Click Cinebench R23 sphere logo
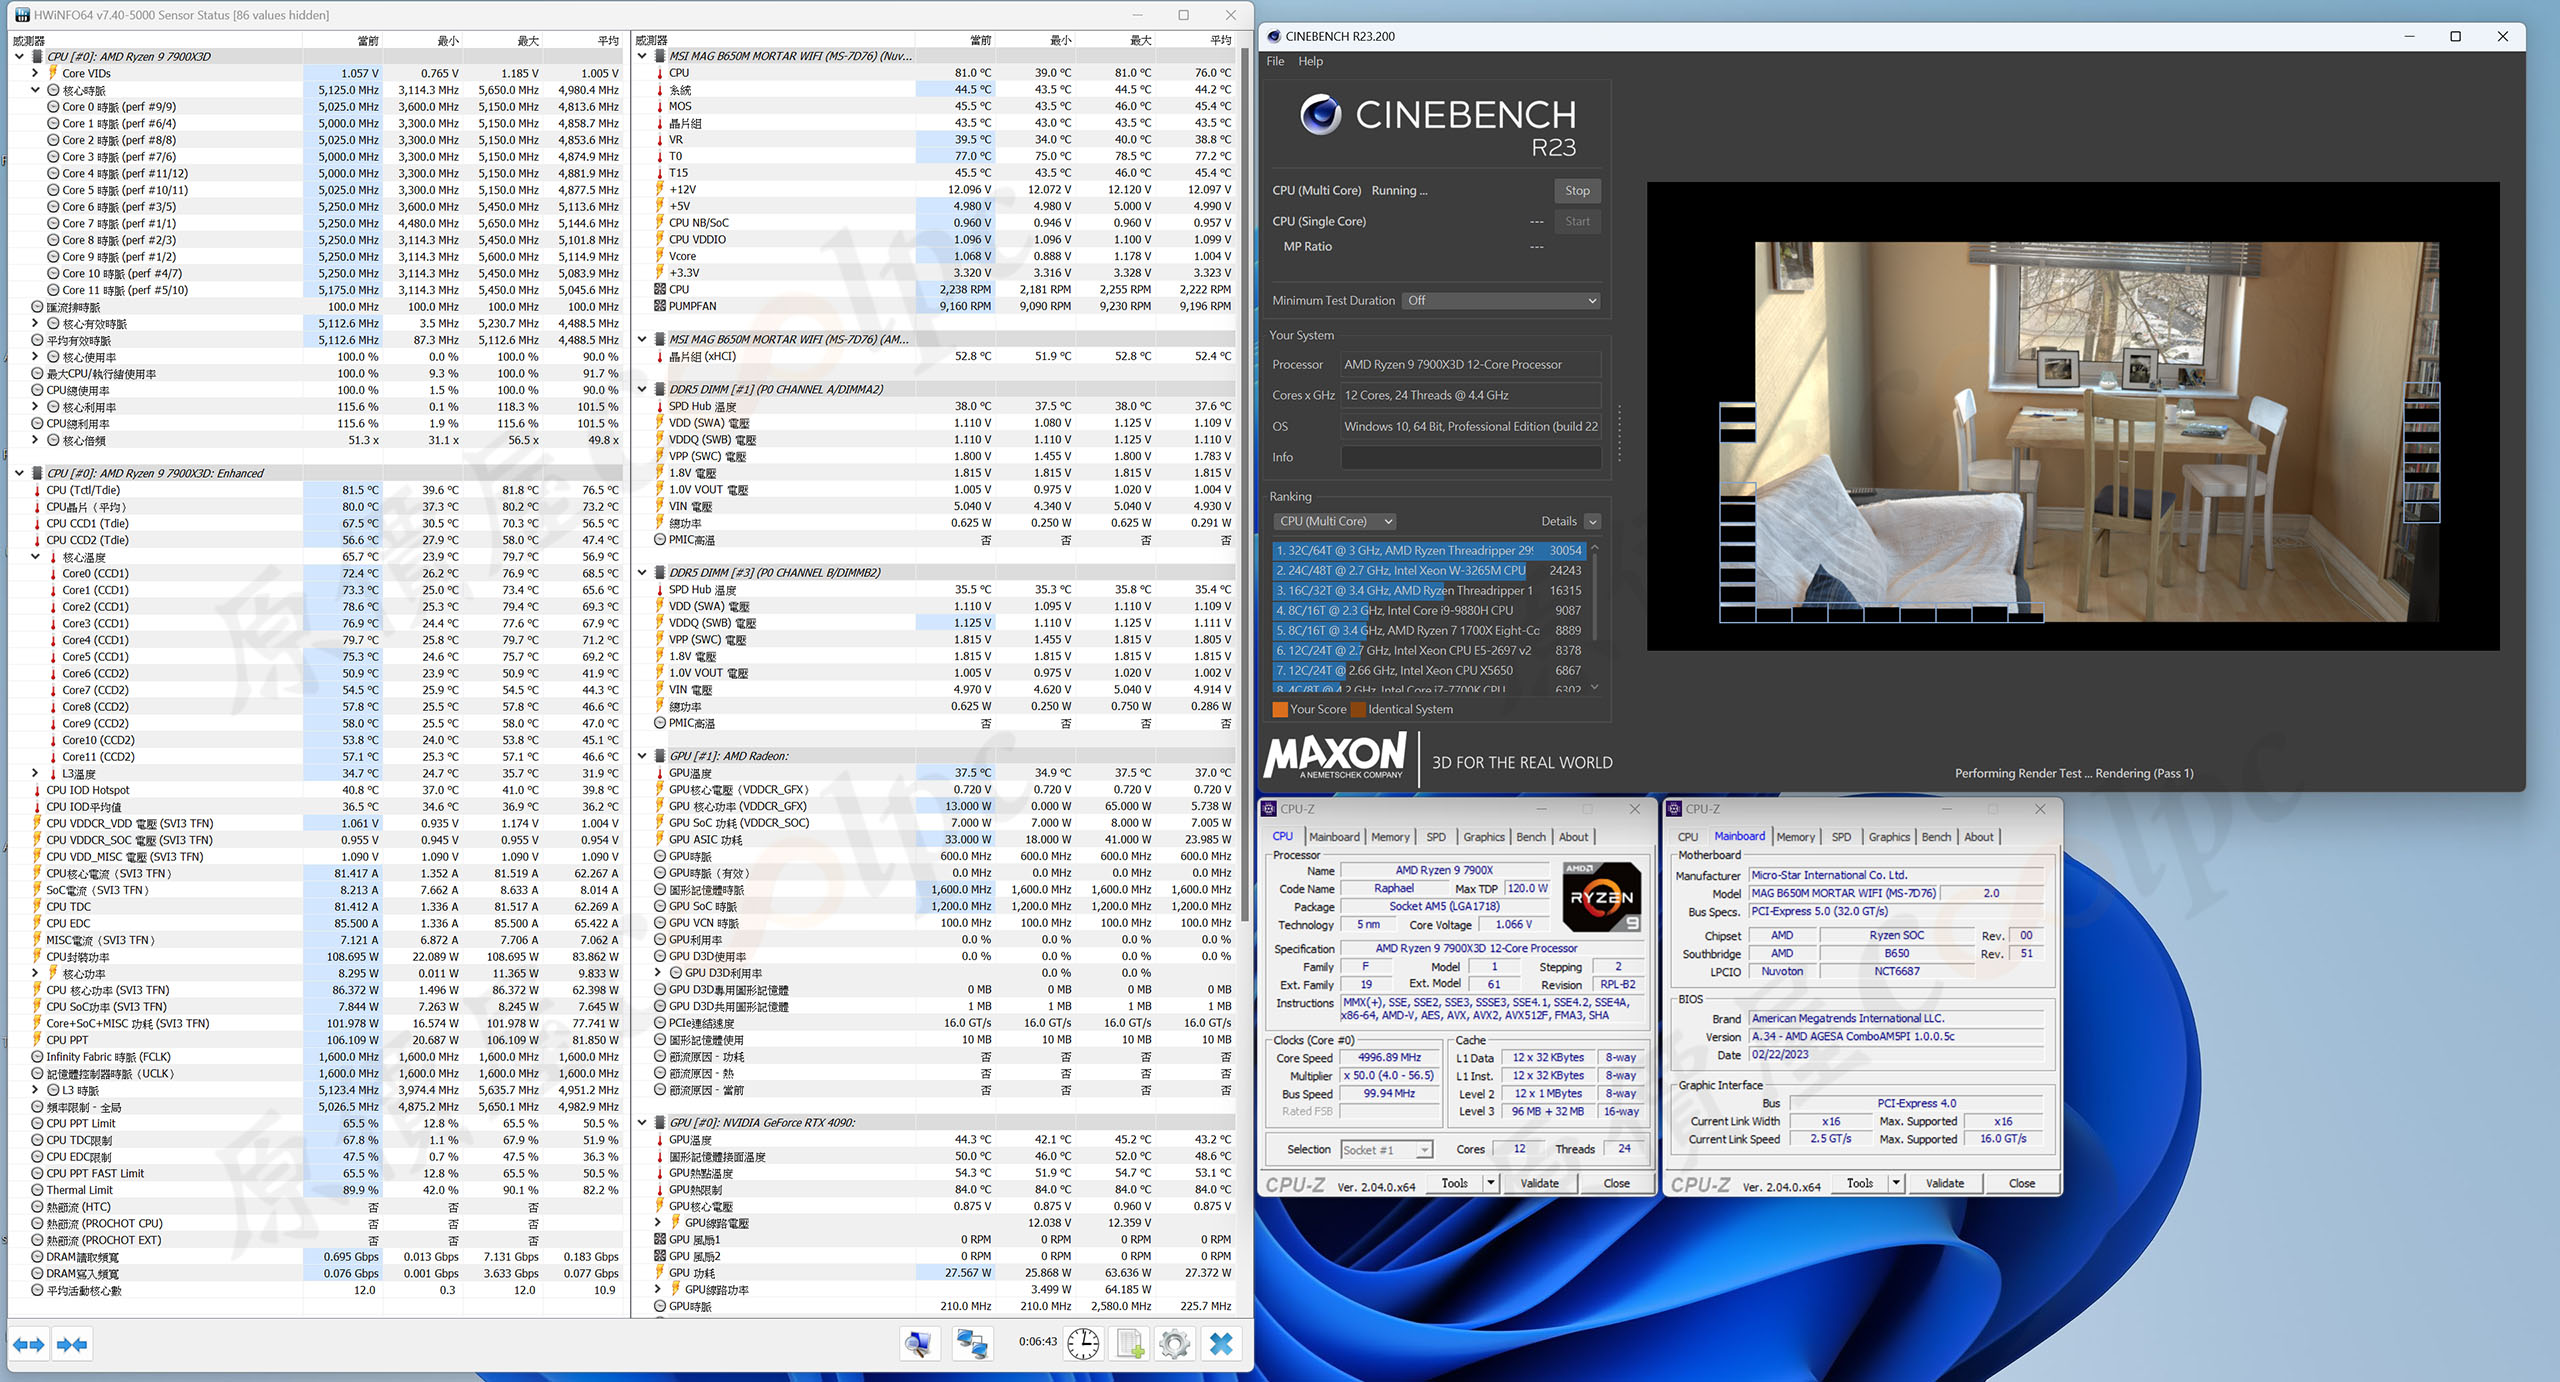2560x1382 pixels. click(1320, 115)
